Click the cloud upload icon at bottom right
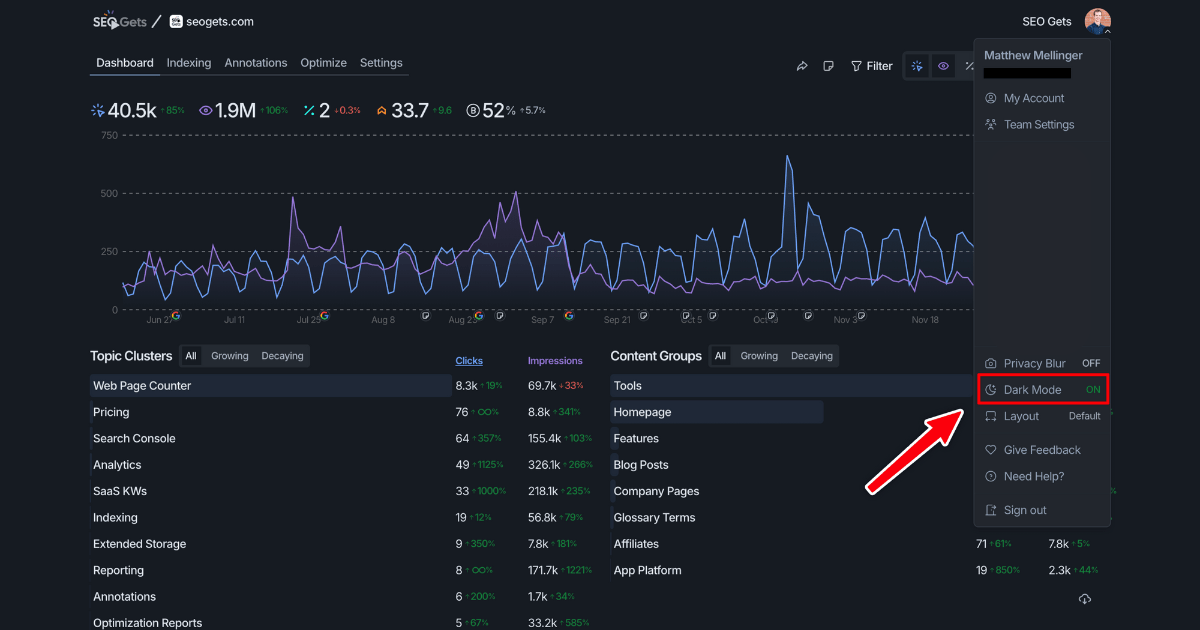This screenshot has width=1200, height=630. pos(1085,598)
